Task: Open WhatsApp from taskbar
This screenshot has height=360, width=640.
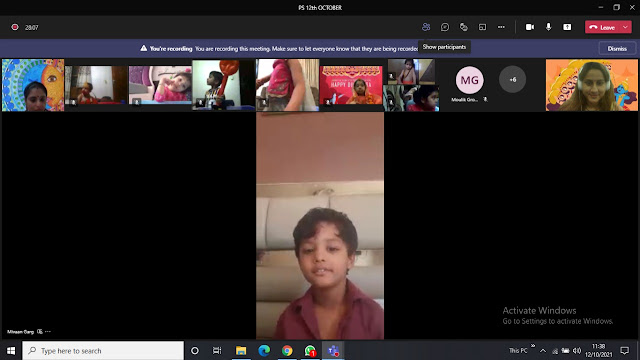Action: coord(310,351)
